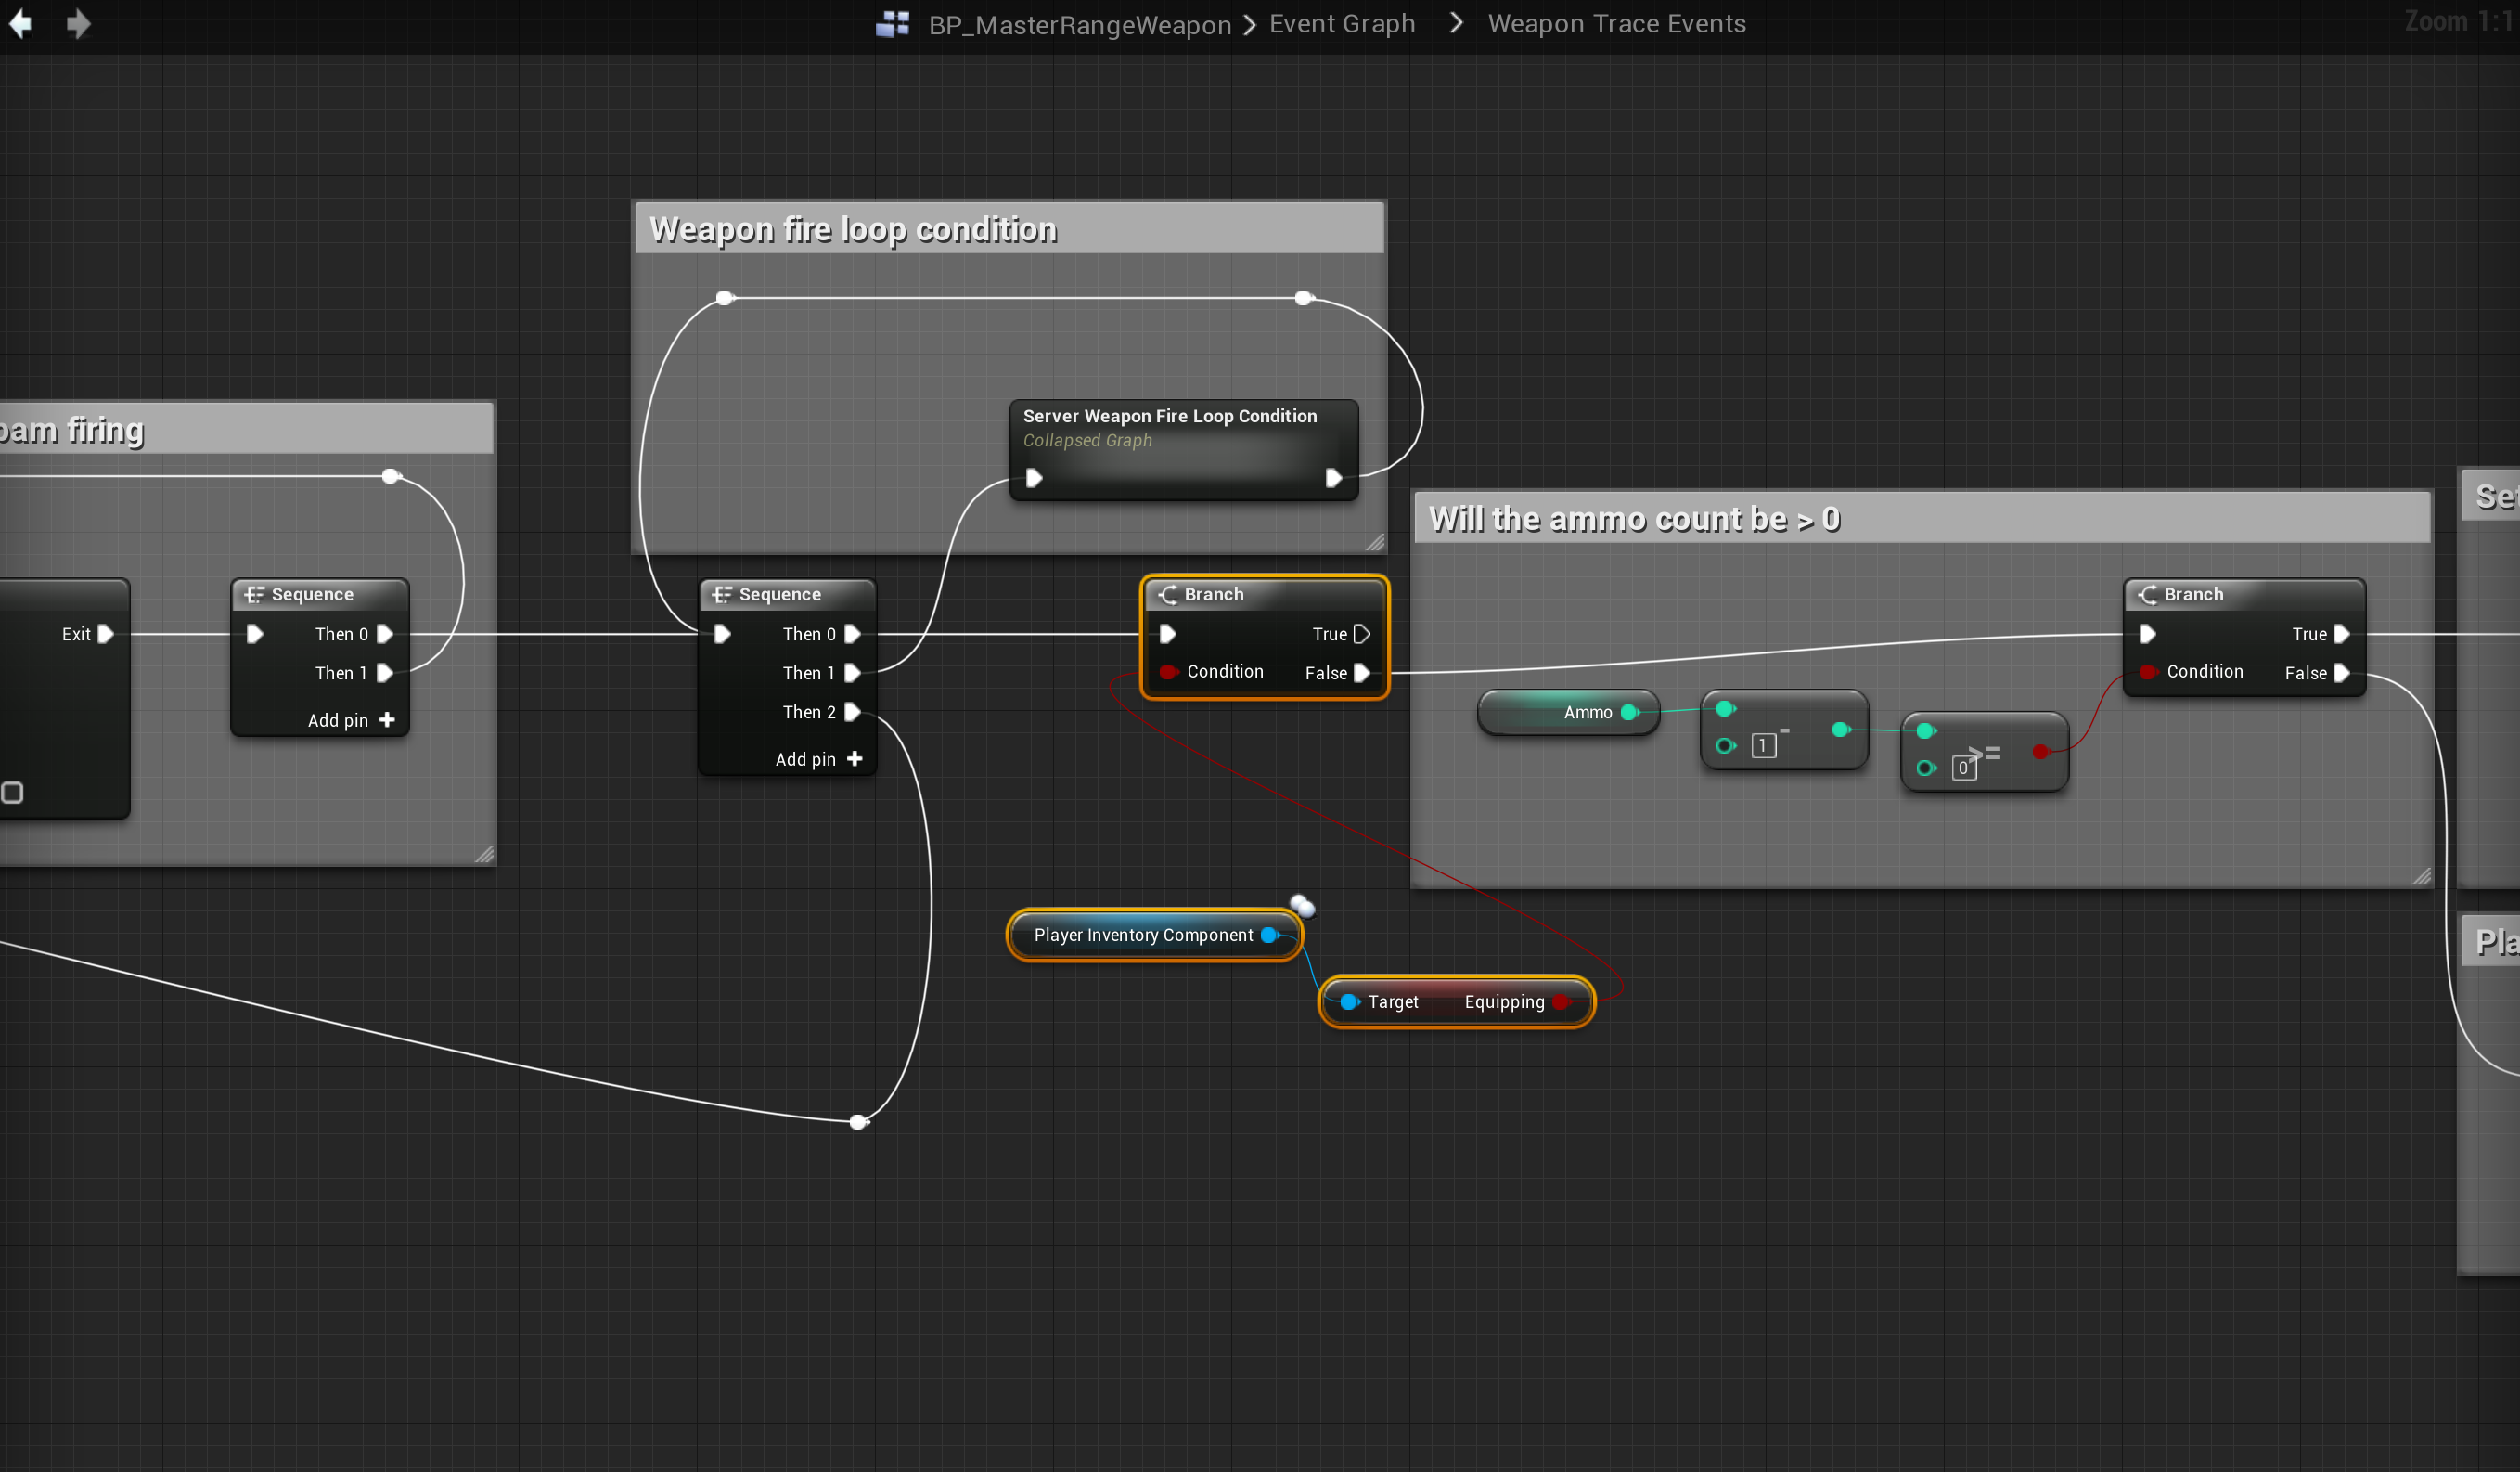Click the forward navigation arrow
The width and height of the screenshot is (2520, 1472).
tap(78, 23)
